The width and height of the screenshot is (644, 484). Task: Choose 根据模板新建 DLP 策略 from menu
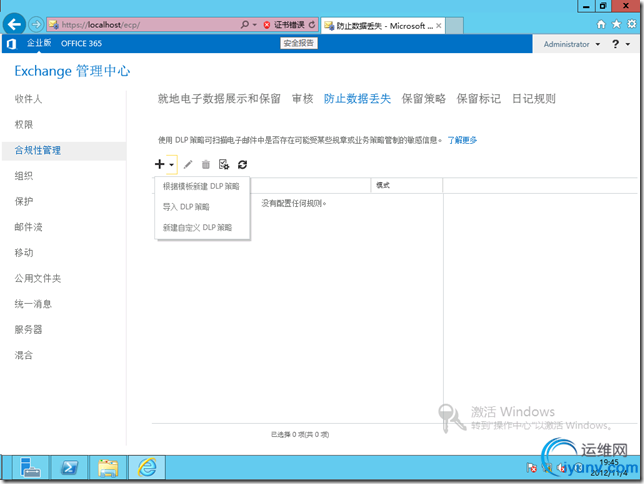point(201,187)
